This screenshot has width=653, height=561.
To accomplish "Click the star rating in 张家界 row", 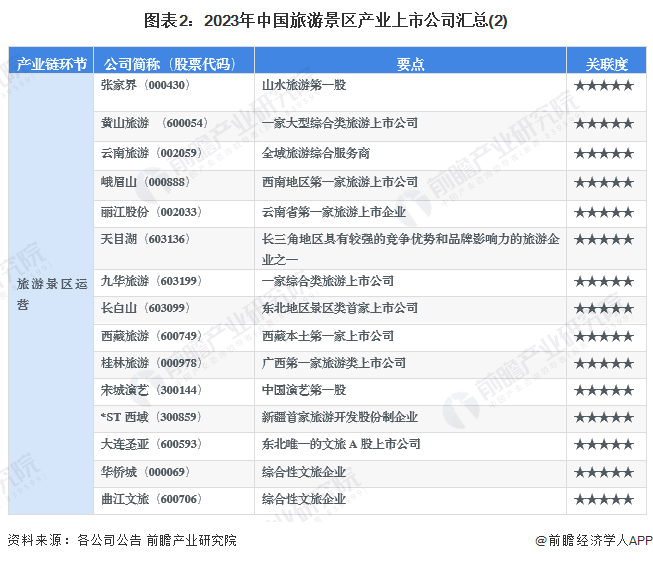I will (x=604, y=85).
